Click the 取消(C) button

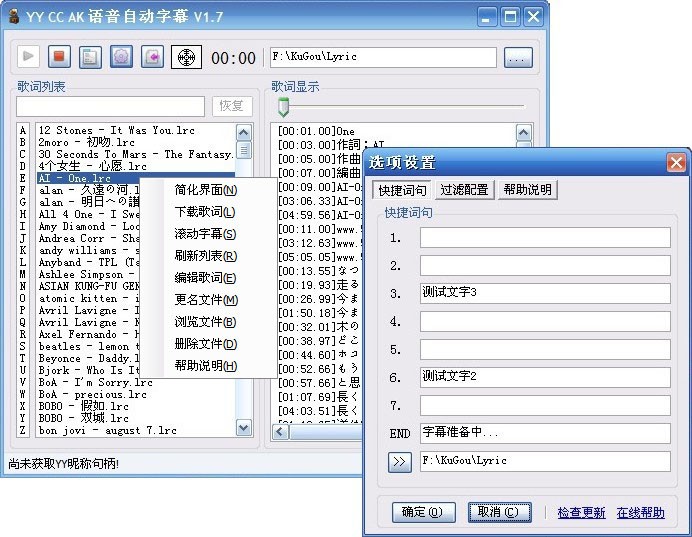[500, 512]
